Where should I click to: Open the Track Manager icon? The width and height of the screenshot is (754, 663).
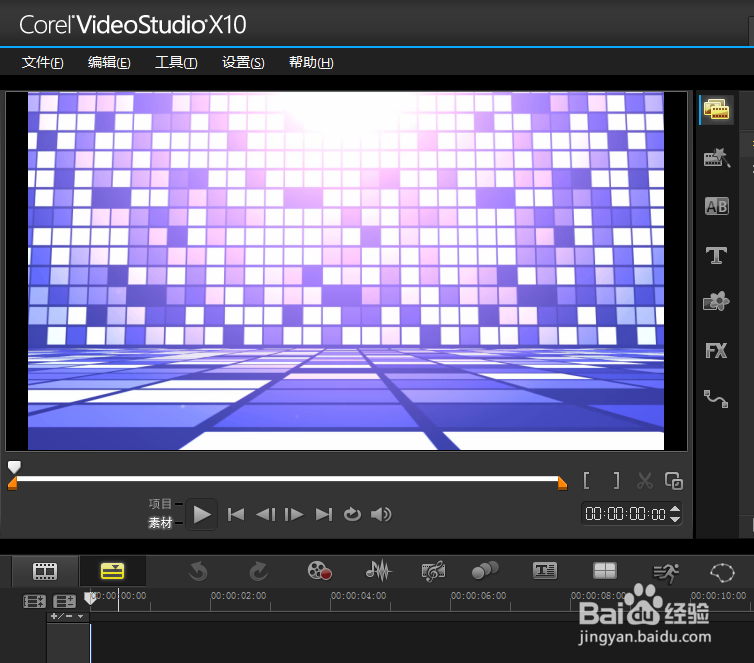(64, 601)
